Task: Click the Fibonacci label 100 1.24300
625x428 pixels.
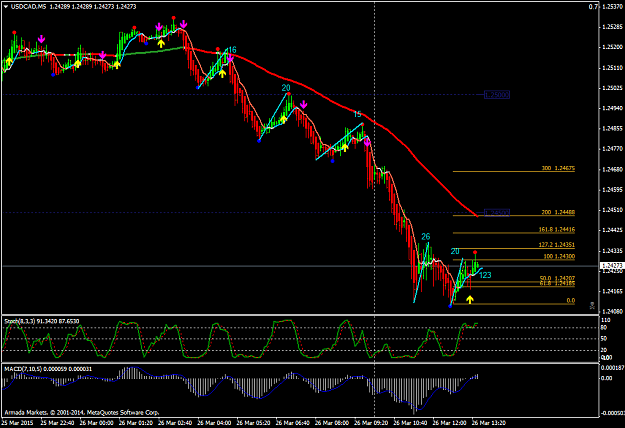Action: click(x=559, y=256)
